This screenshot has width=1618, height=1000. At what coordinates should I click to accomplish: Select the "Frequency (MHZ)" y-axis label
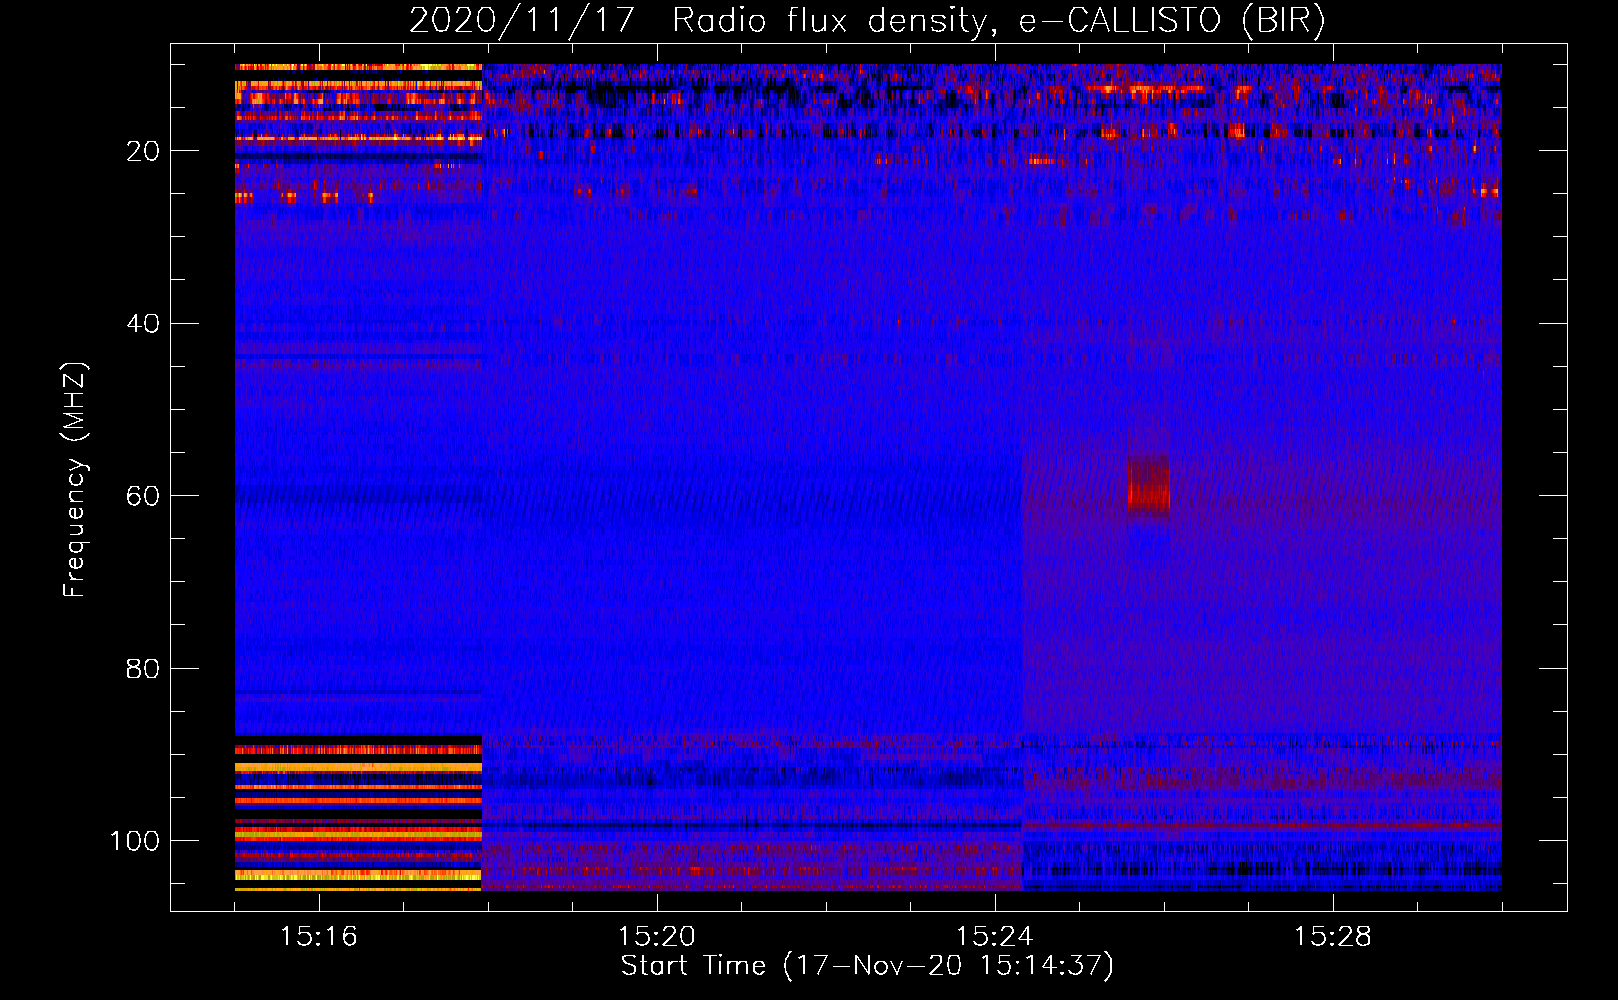[75, 480]
